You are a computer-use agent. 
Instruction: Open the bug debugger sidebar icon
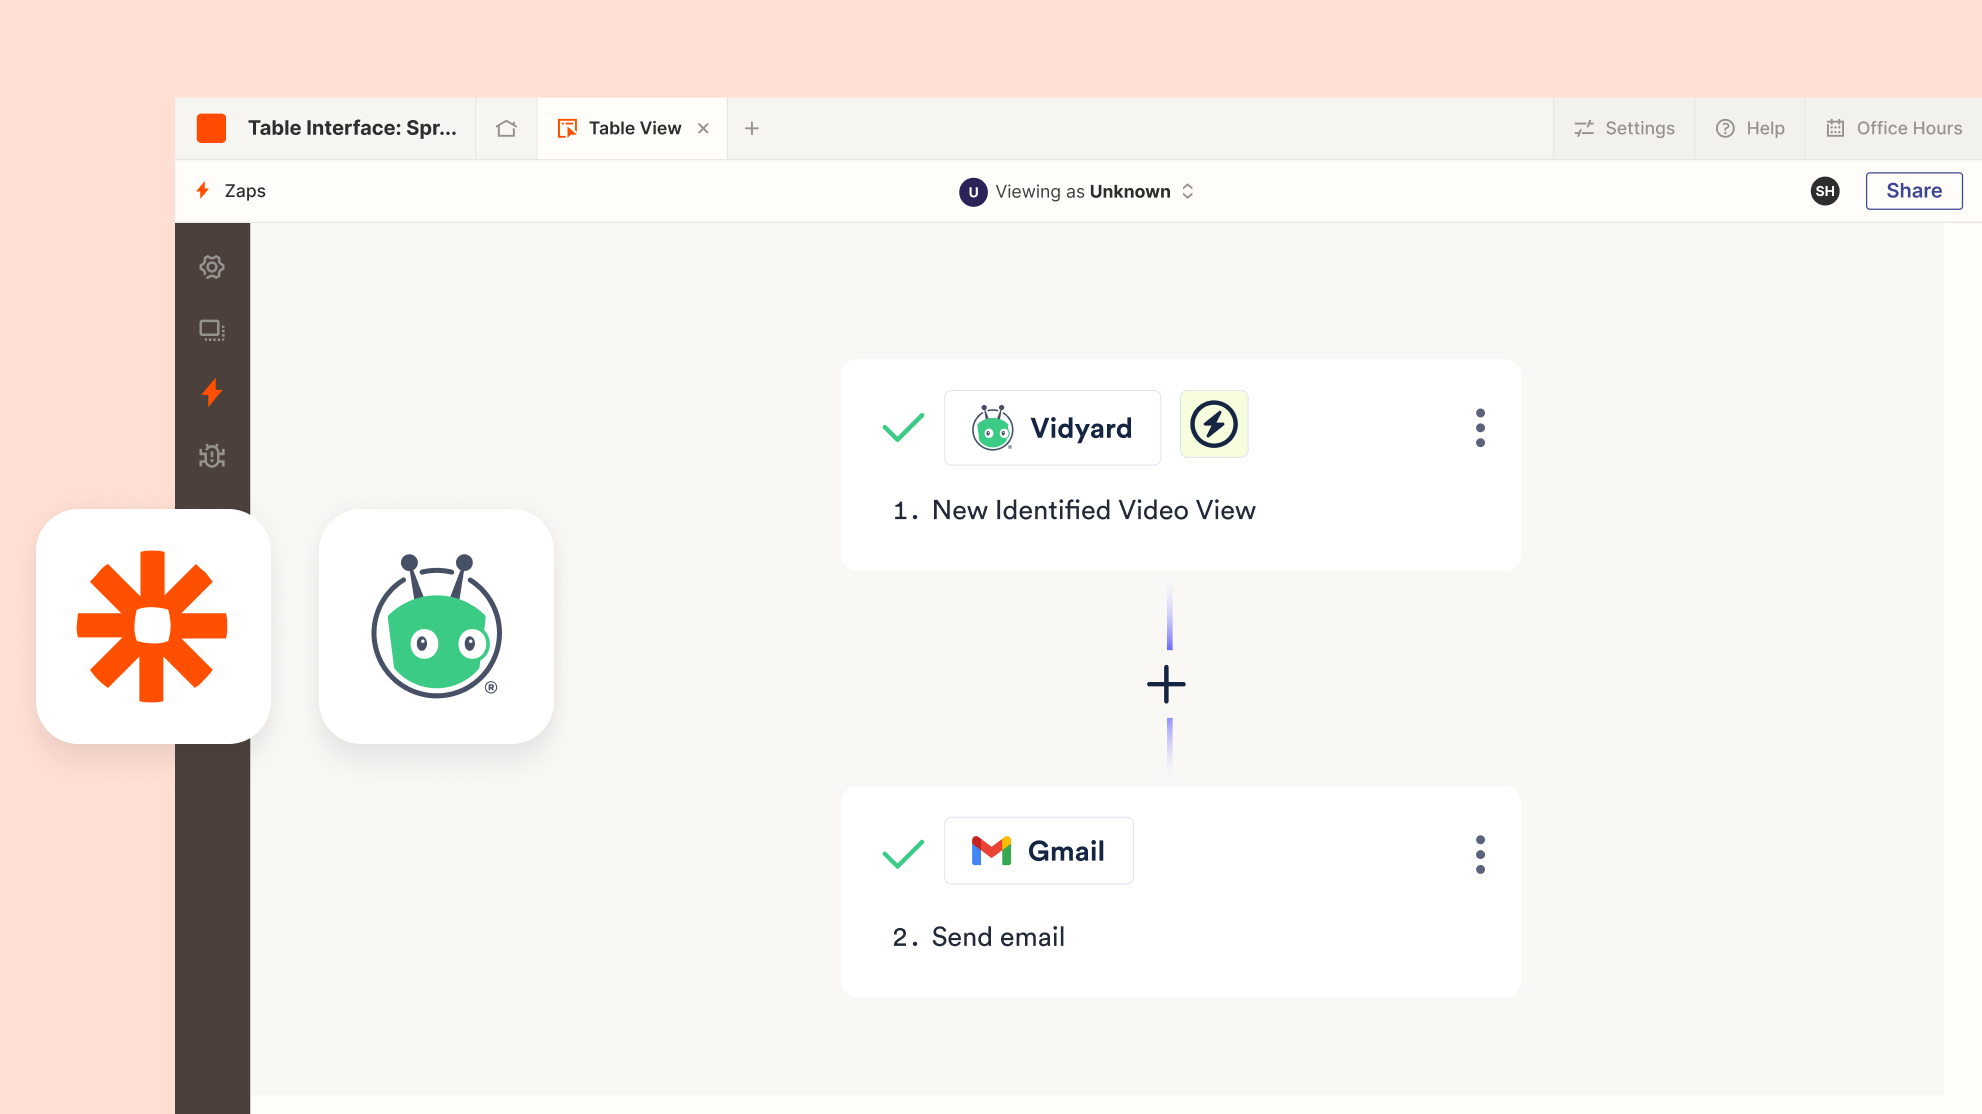(x=212, y=456)
